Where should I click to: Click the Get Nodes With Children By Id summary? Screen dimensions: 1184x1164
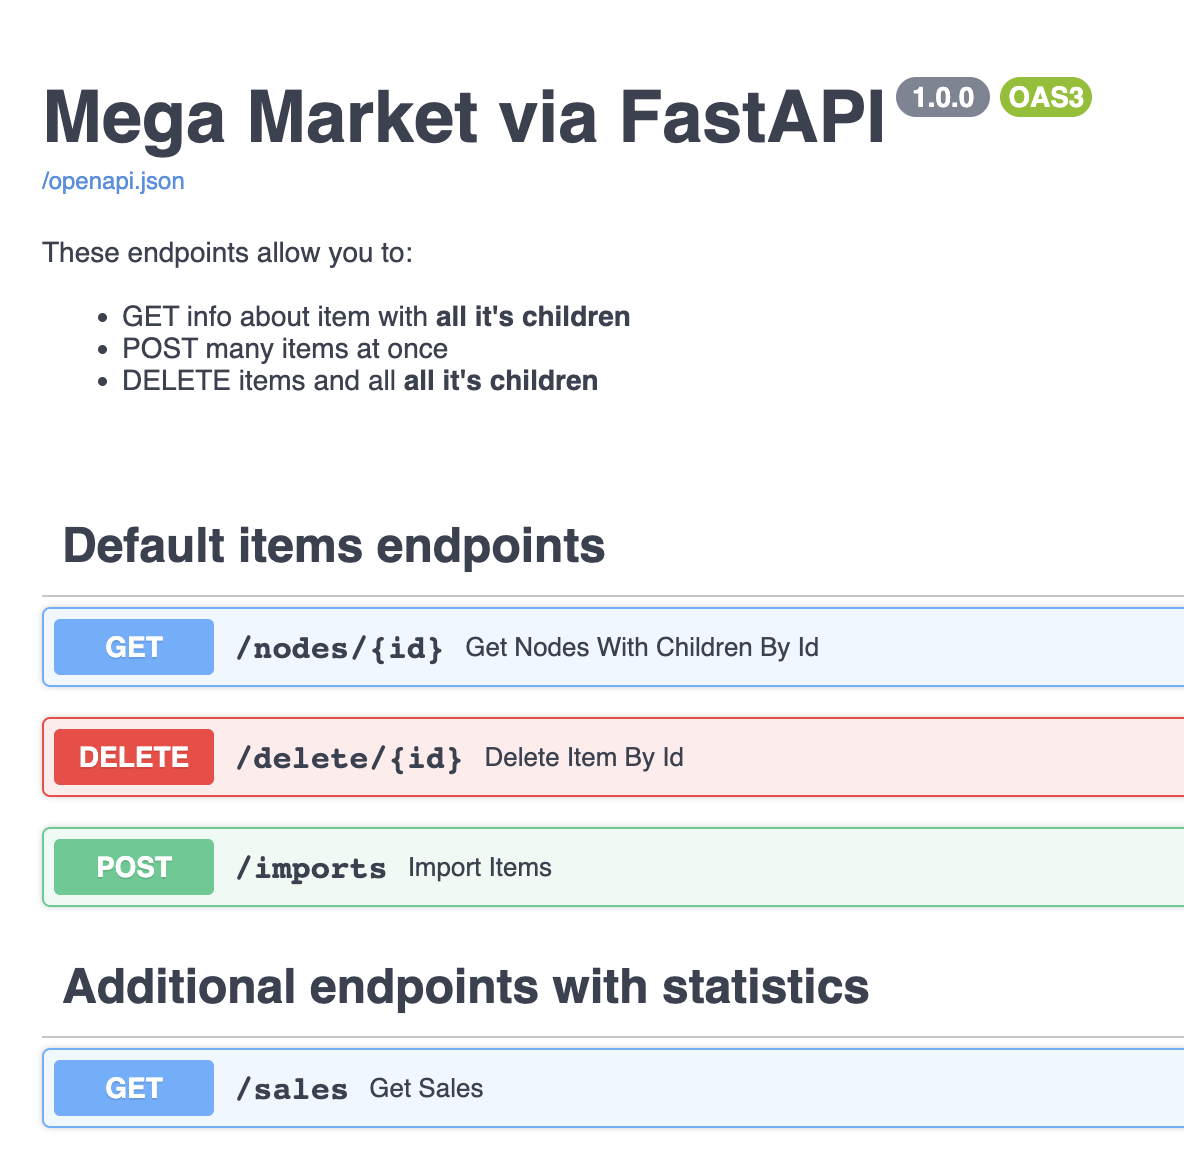(x=642, y=648)
